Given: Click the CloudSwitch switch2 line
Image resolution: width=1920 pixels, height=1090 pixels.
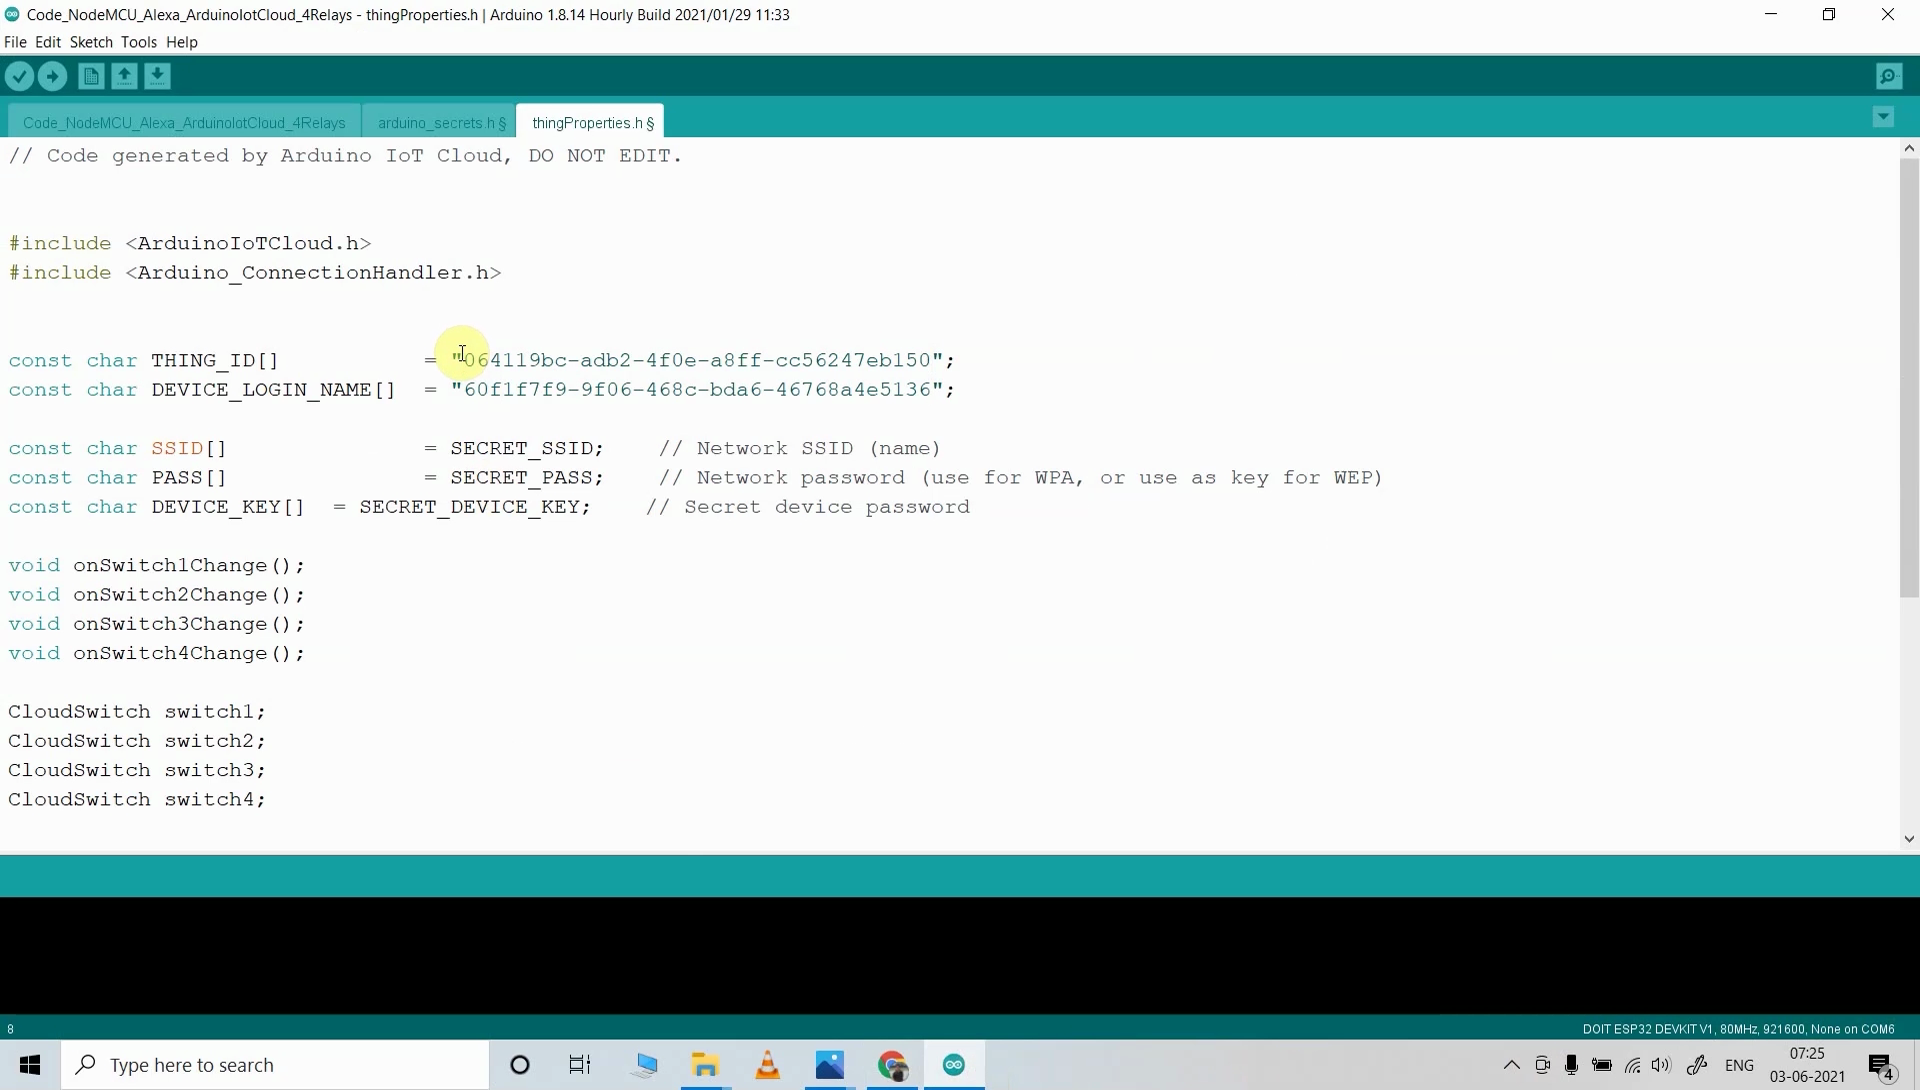Looking at the screenshot, I should (137, 741).
